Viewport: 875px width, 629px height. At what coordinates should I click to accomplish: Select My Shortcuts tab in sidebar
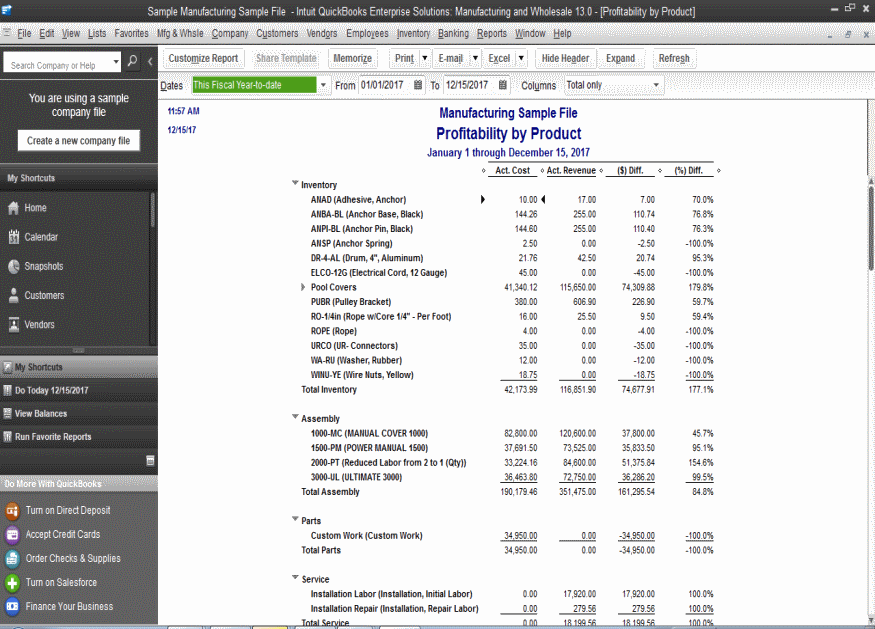79,367
